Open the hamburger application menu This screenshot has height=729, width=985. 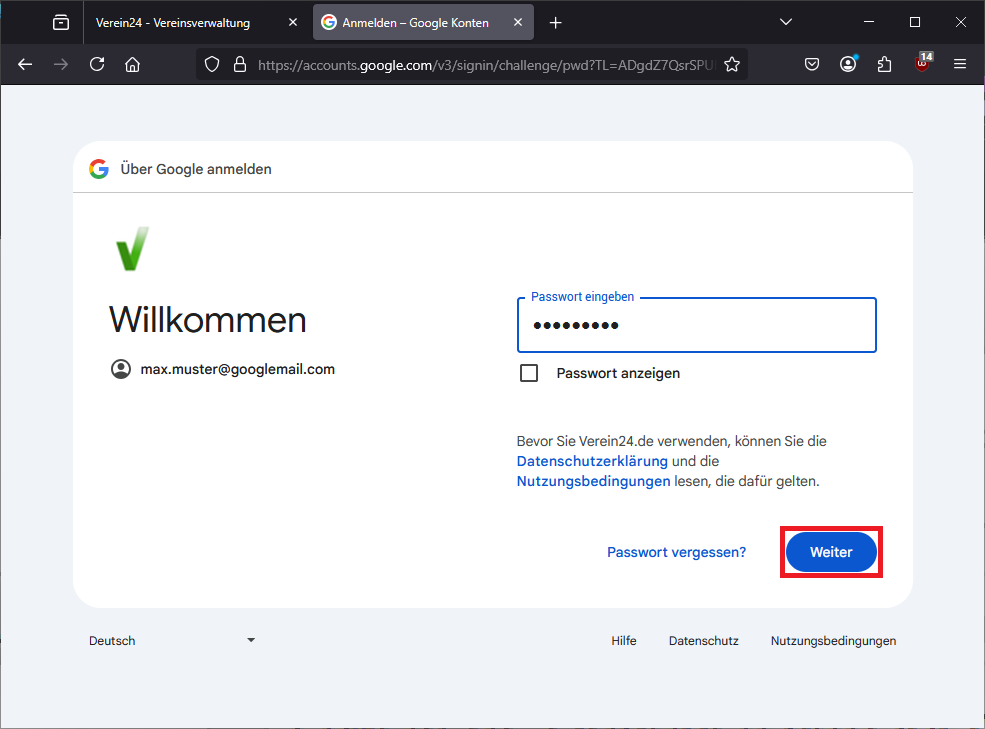coord(960,64)
